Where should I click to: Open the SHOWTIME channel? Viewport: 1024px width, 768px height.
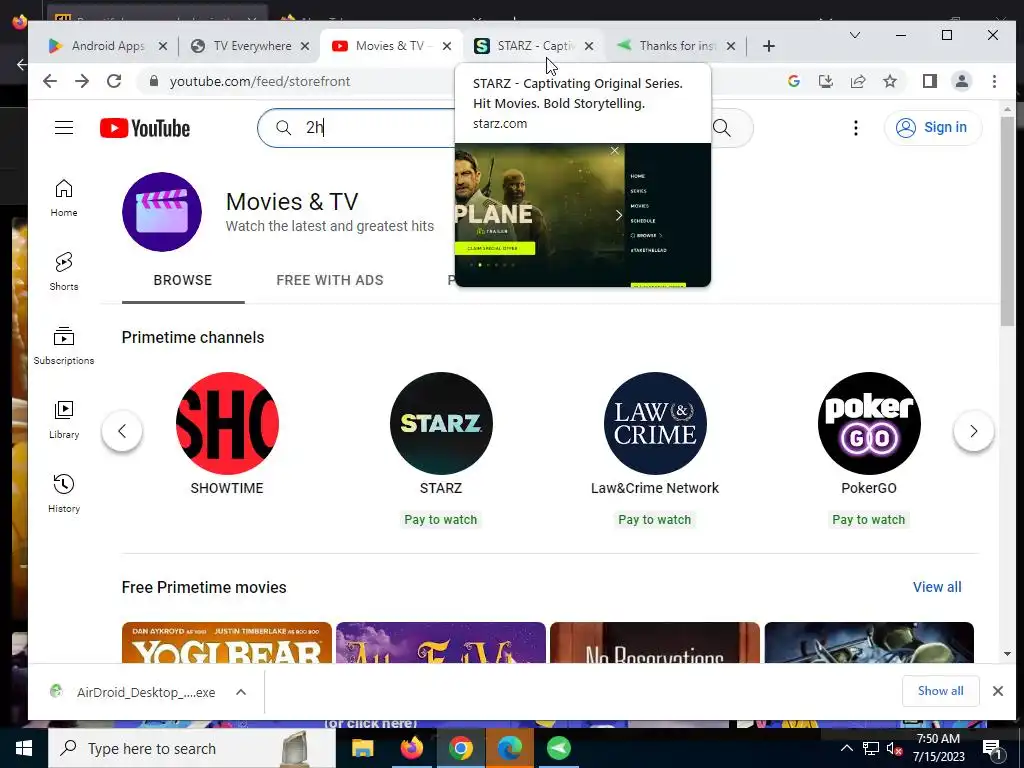227,423
